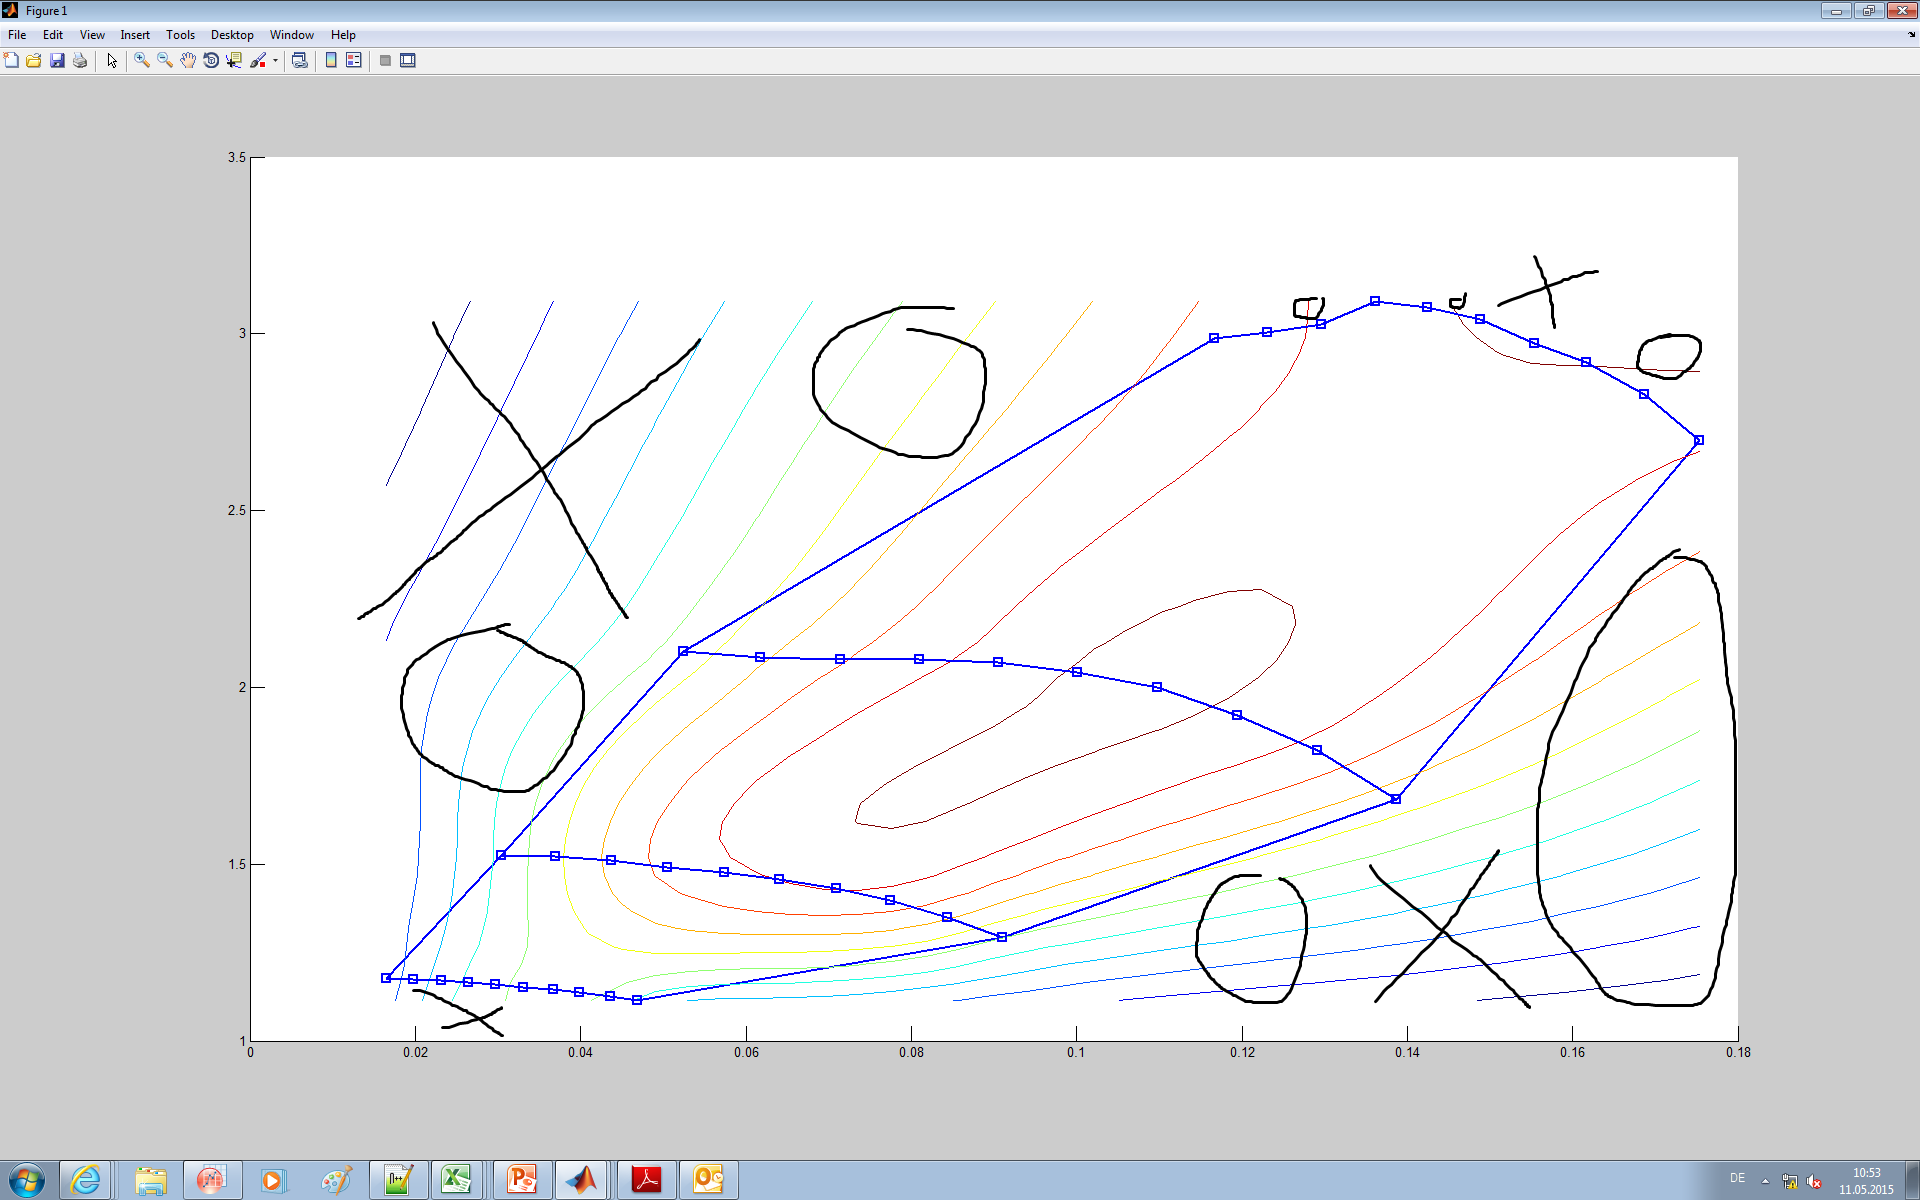The width and height of the screenshot is (1920, 1200).
Task: Click the dock figure arrow at top right
Action: [1911, 35]
